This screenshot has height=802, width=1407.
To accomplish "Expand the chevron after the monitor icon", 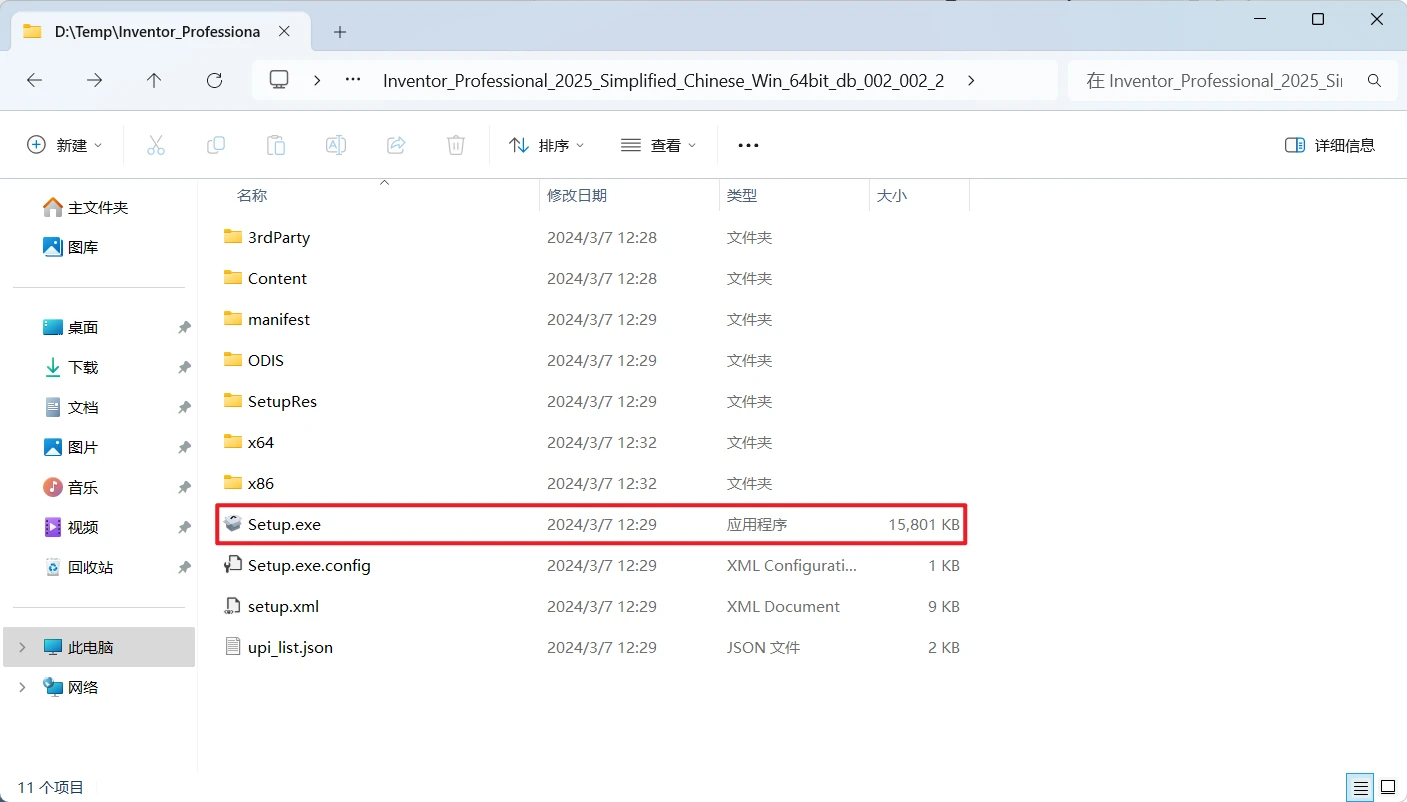I will click(317, 80).
